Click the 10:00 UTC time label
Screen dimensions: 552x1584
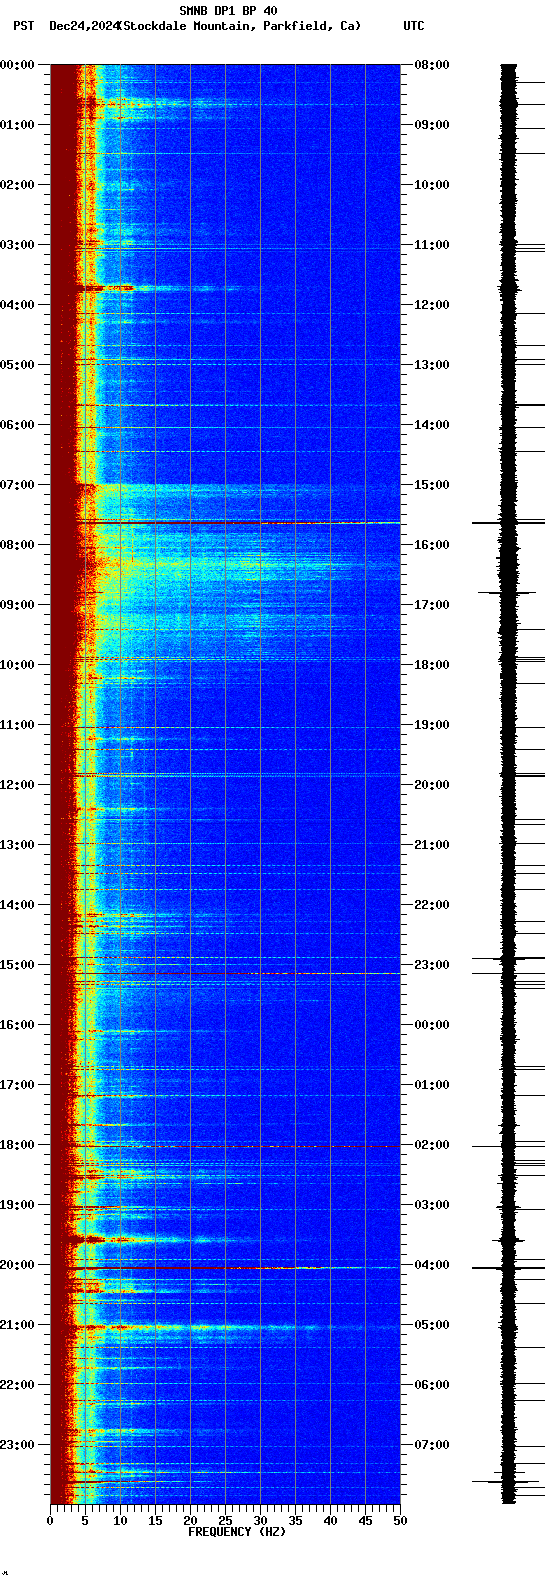(432, 185)
